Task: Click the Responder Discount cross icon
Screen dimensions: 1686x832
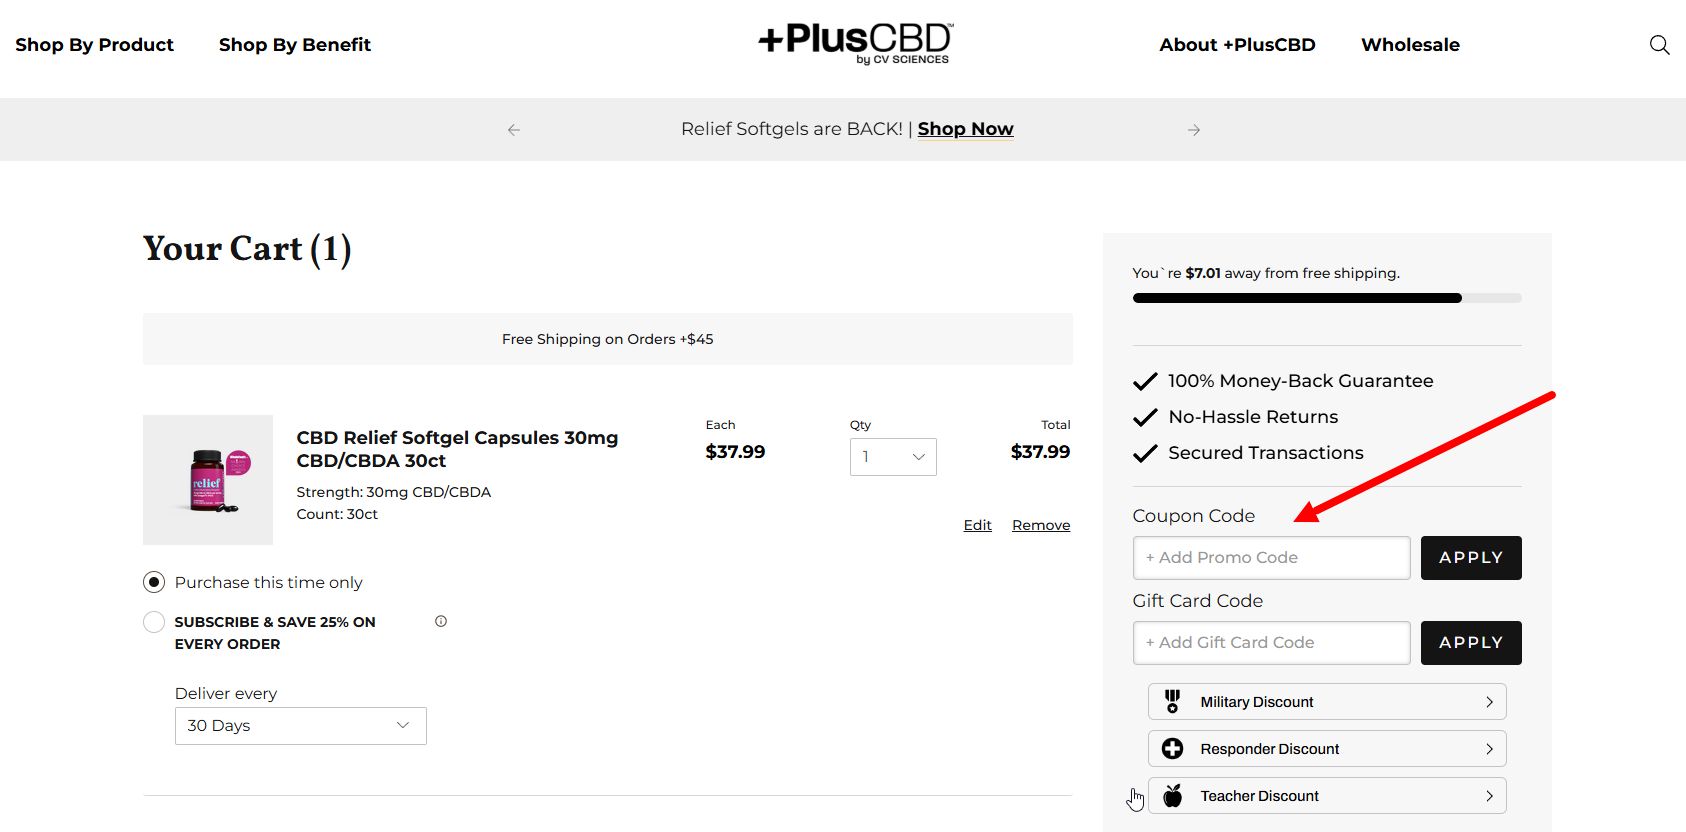Action: pyautogui.click(x=1172, y=748)
